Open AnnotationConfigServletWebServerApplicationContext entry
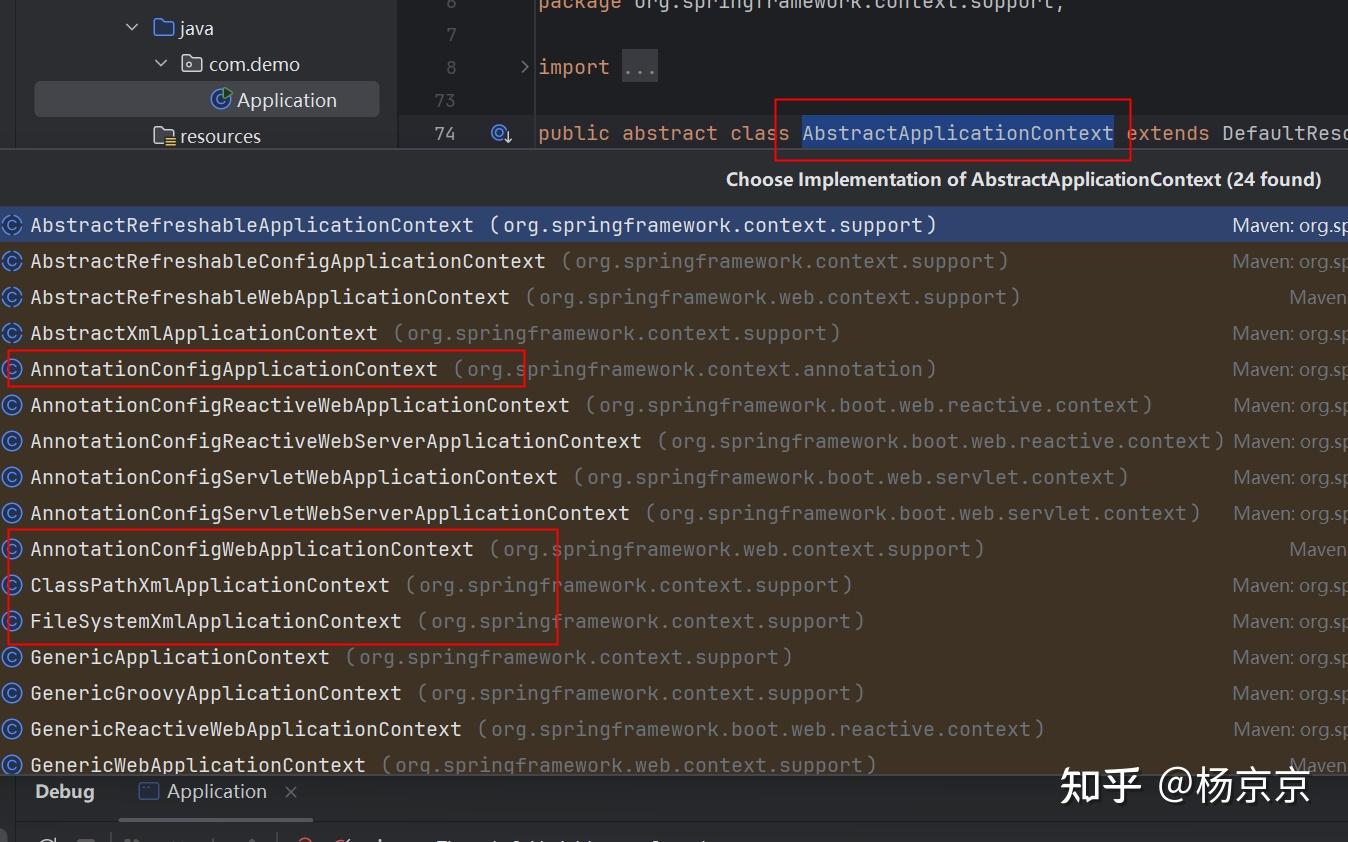Viewport: 1348px width, 842px height. pyautogui.click(x=674, y=513)
